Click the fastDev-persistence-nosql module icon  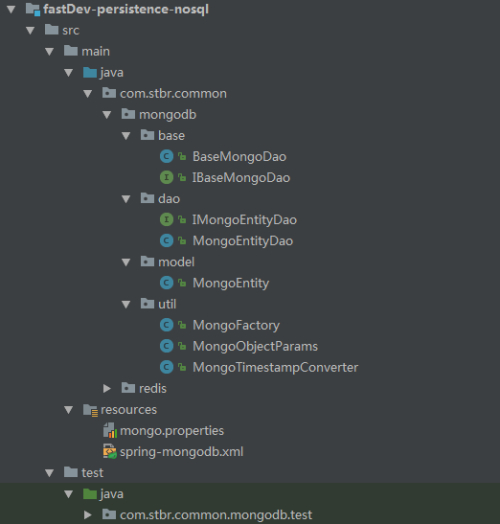click(x=33, y=9)
